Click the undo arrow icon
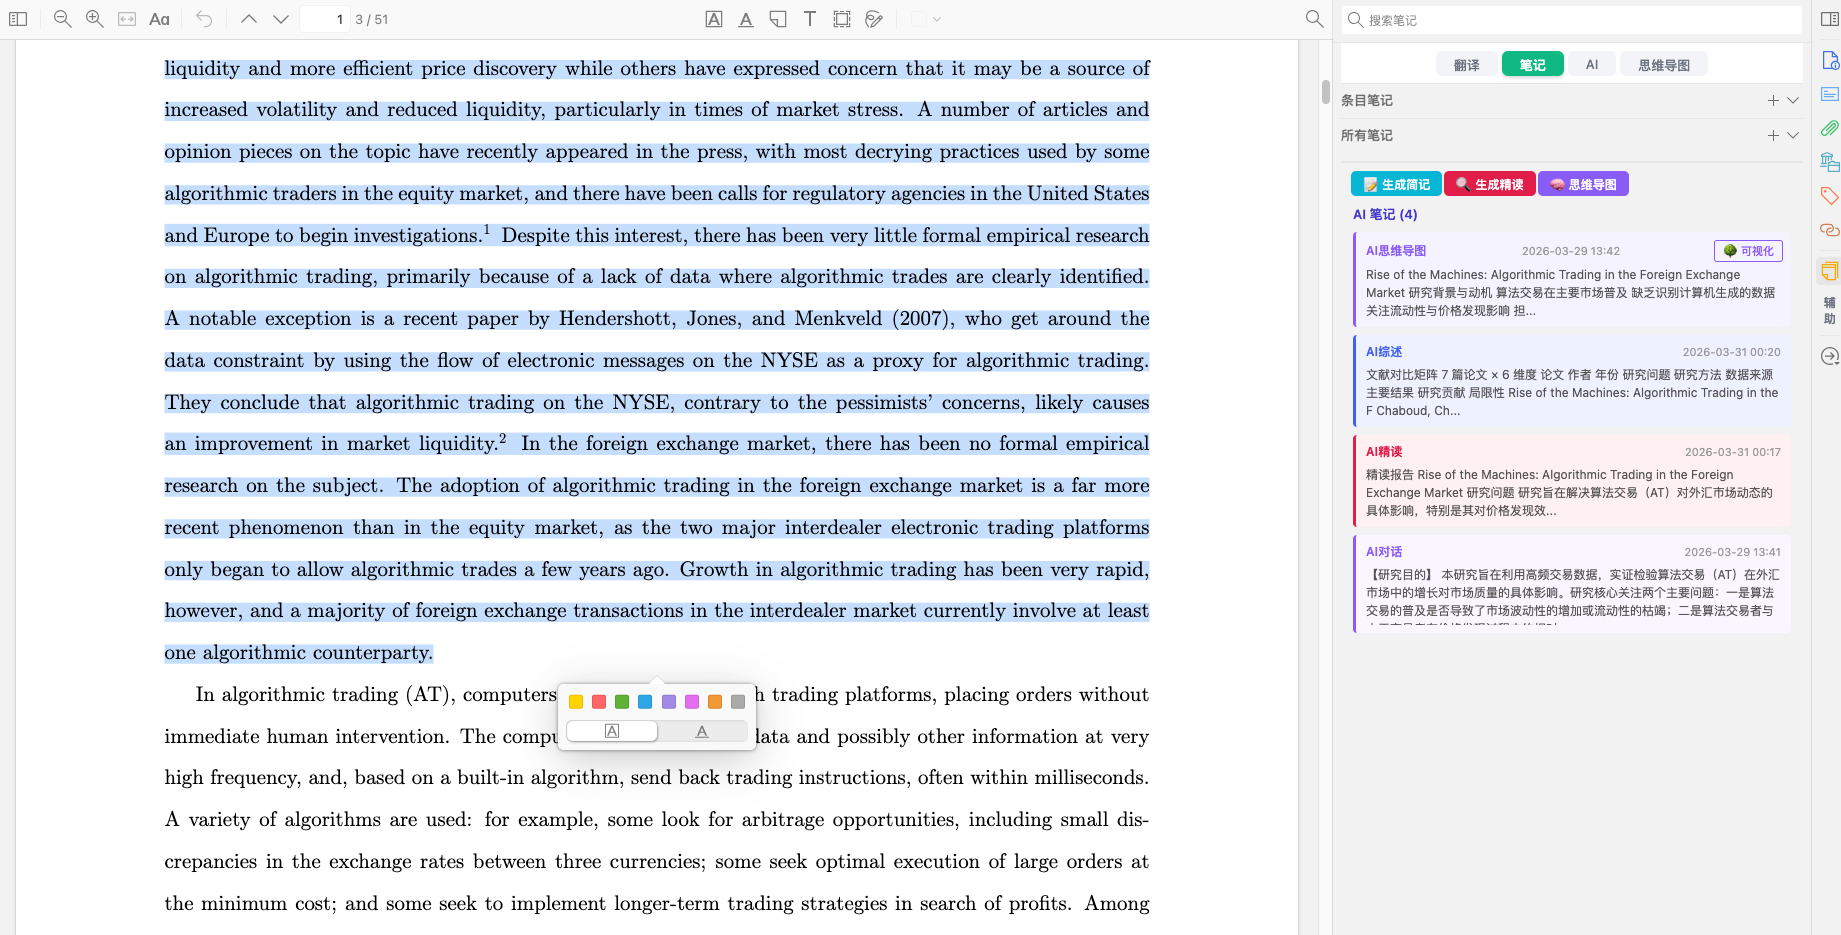Screen dimensions: 1841x935 pyautogui.click(x=204, y=19)
